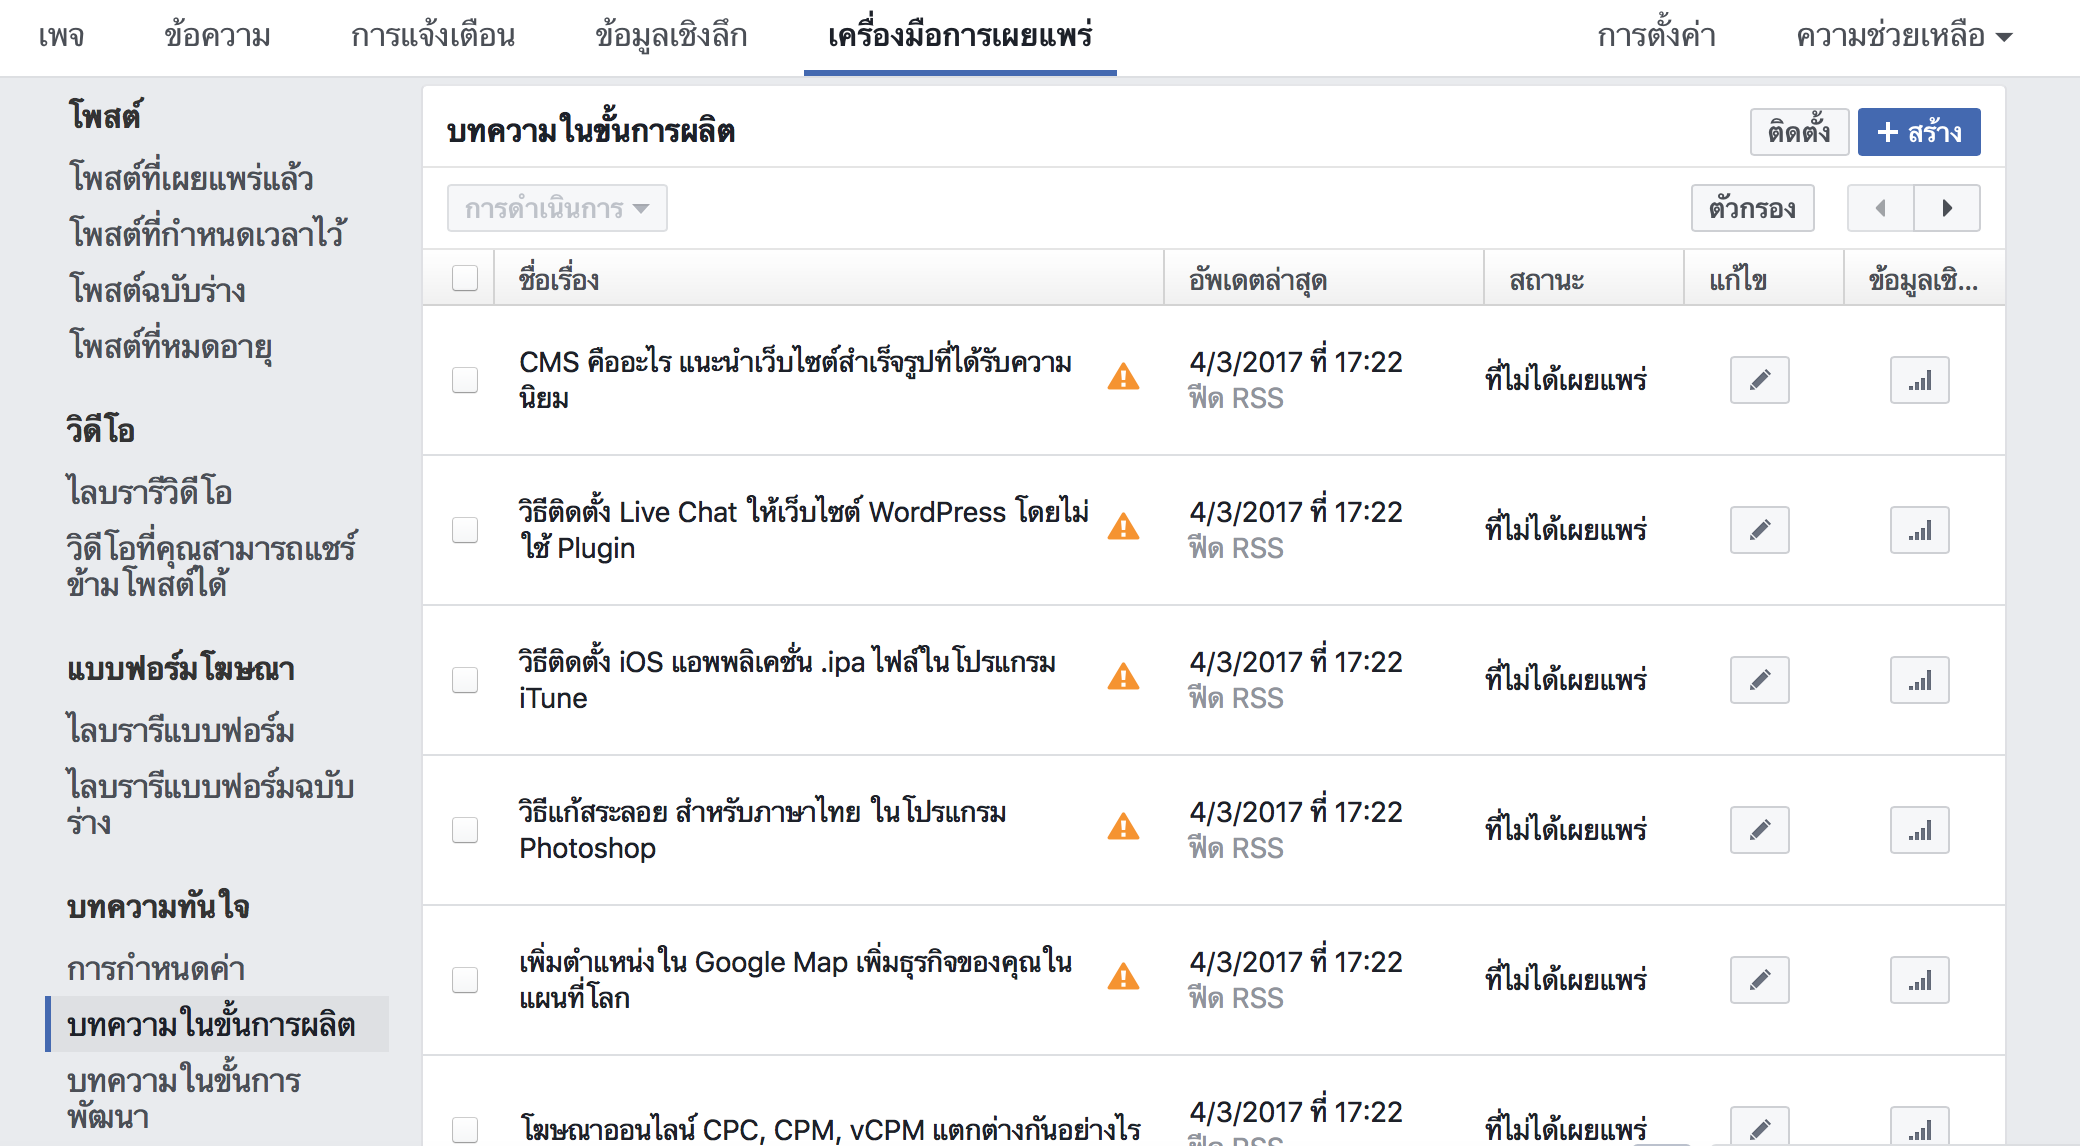Viewport: 2080px width, 1146px height.
Task: Click the ติดตั้ง button
Action: click(x=1799, y=132)
